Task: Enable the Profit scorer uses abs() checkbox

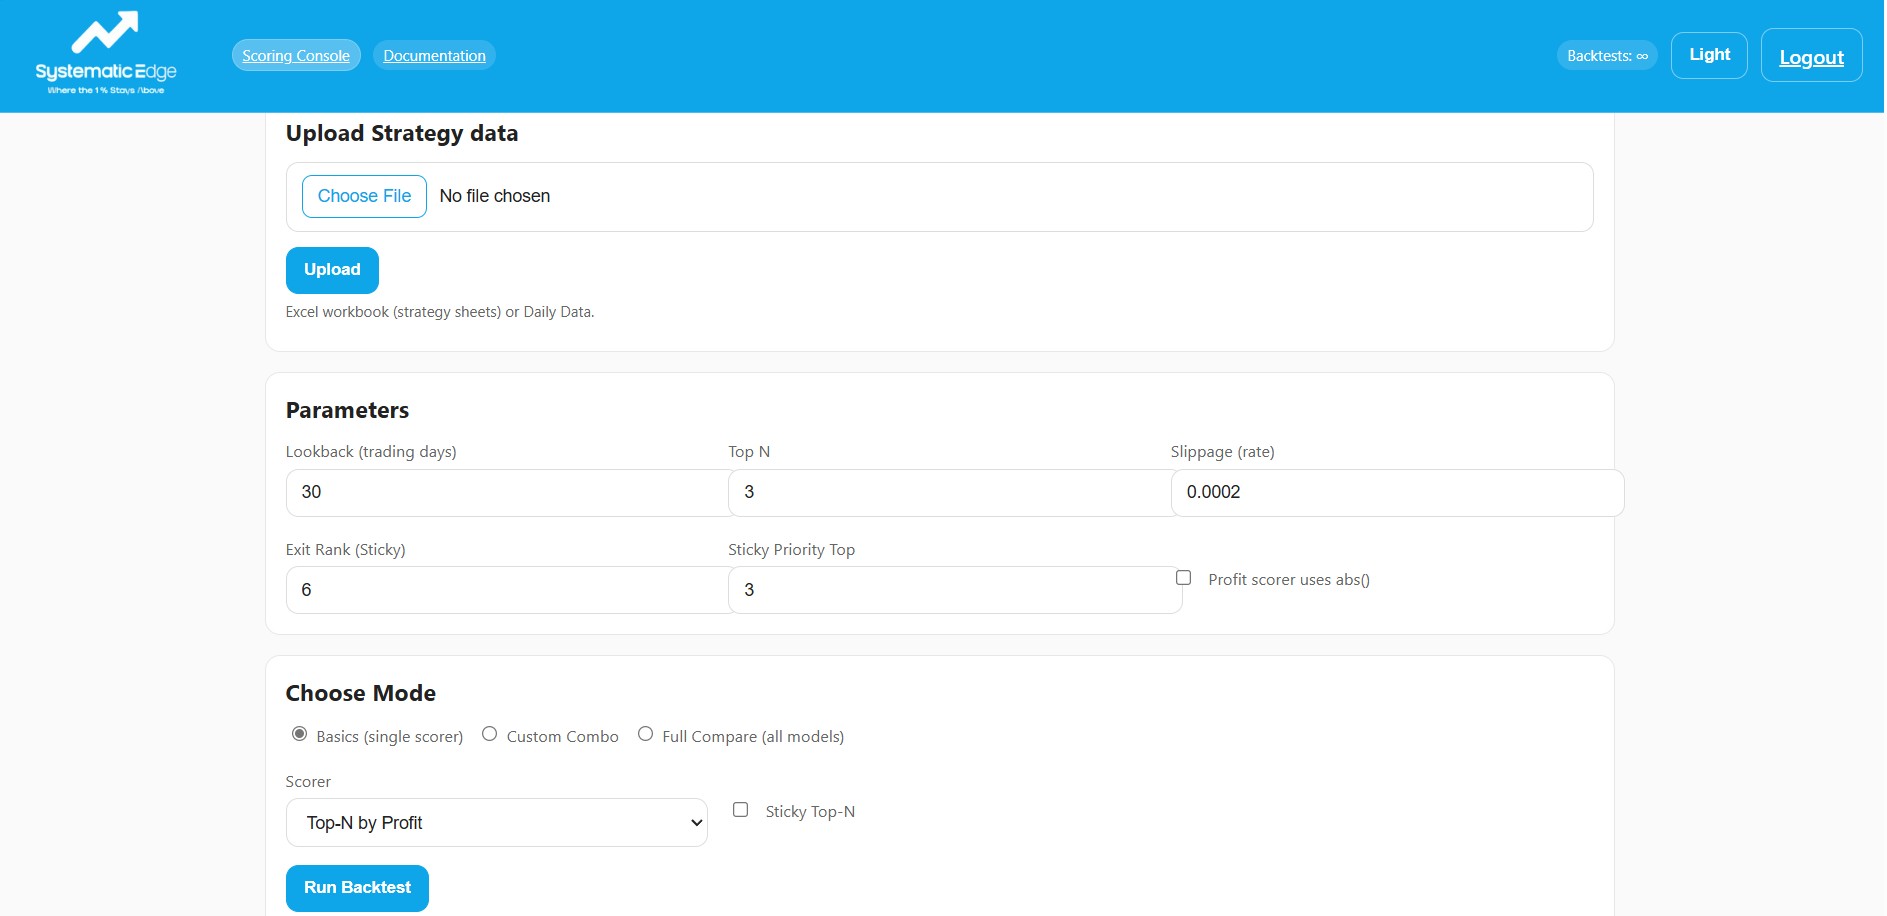Action: point(1183,577)
